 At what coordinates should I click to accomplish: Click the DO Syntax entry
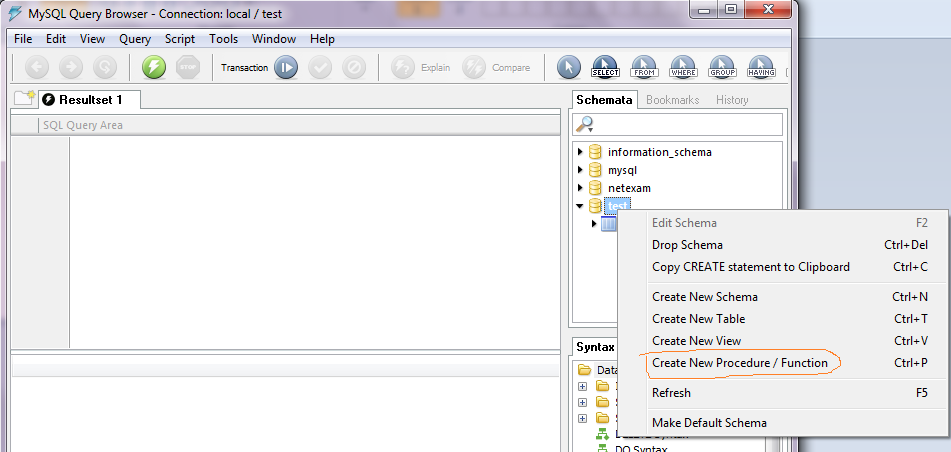[x=641, y=448]
